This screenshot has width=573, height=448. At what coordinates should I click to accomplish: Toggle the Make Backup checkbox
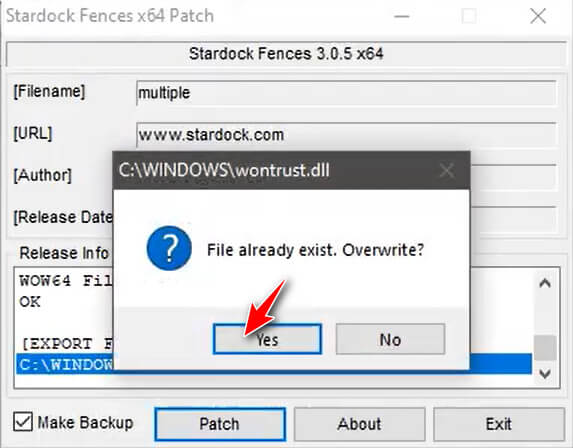(23, 422)
